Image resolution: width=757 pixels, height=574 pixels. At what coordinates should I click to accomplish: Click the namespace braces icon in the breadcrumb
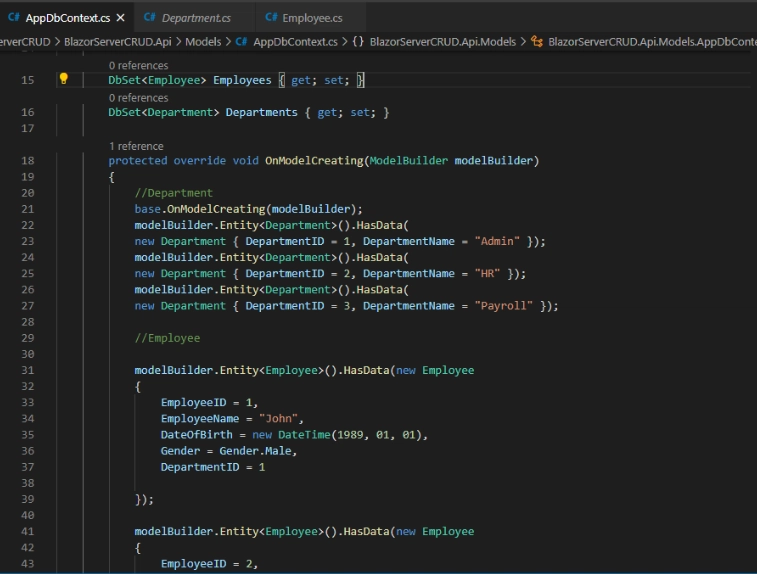[358, 41]
